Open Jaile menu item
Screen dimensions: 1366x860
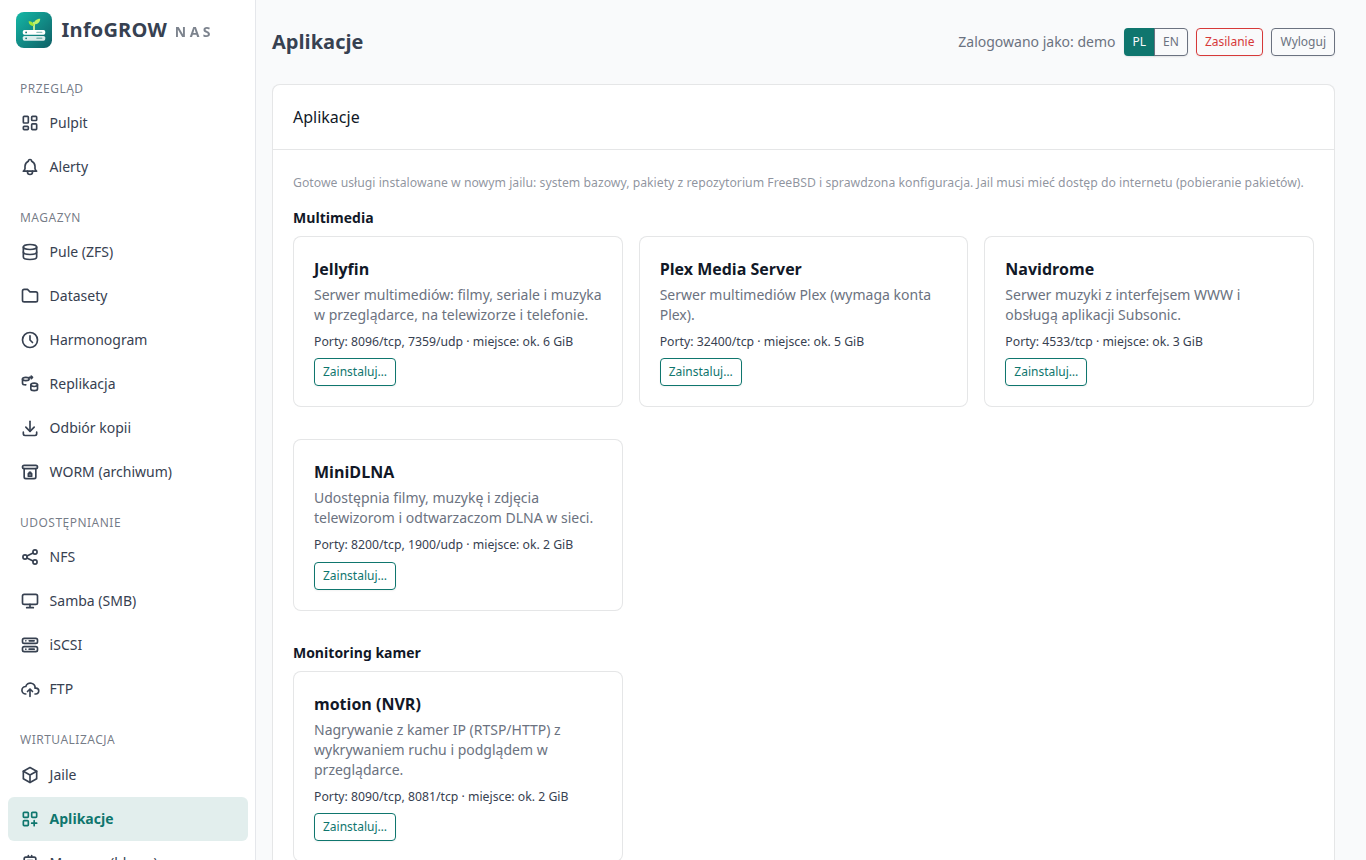tap(128, 775)
